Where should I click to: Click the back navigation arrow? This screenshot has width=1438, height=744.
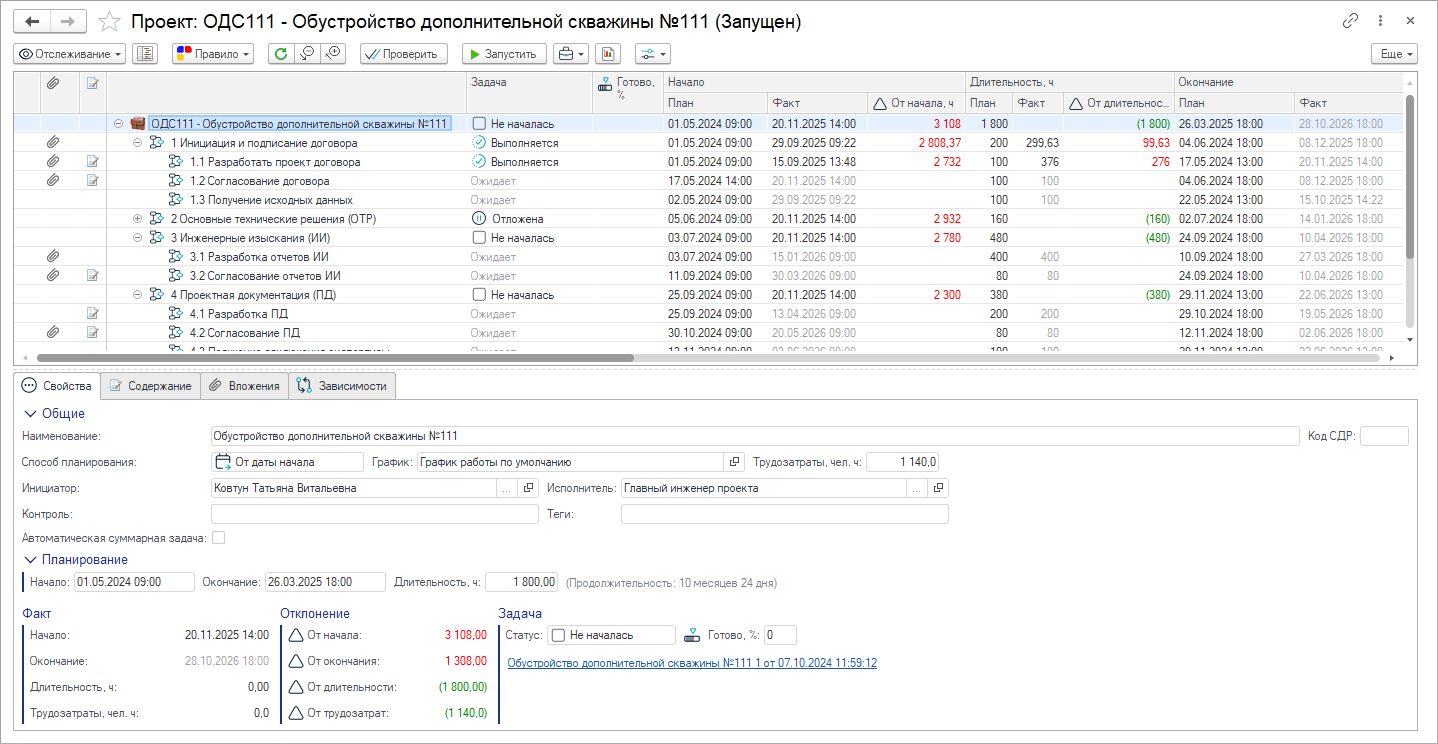coord(33,21)
